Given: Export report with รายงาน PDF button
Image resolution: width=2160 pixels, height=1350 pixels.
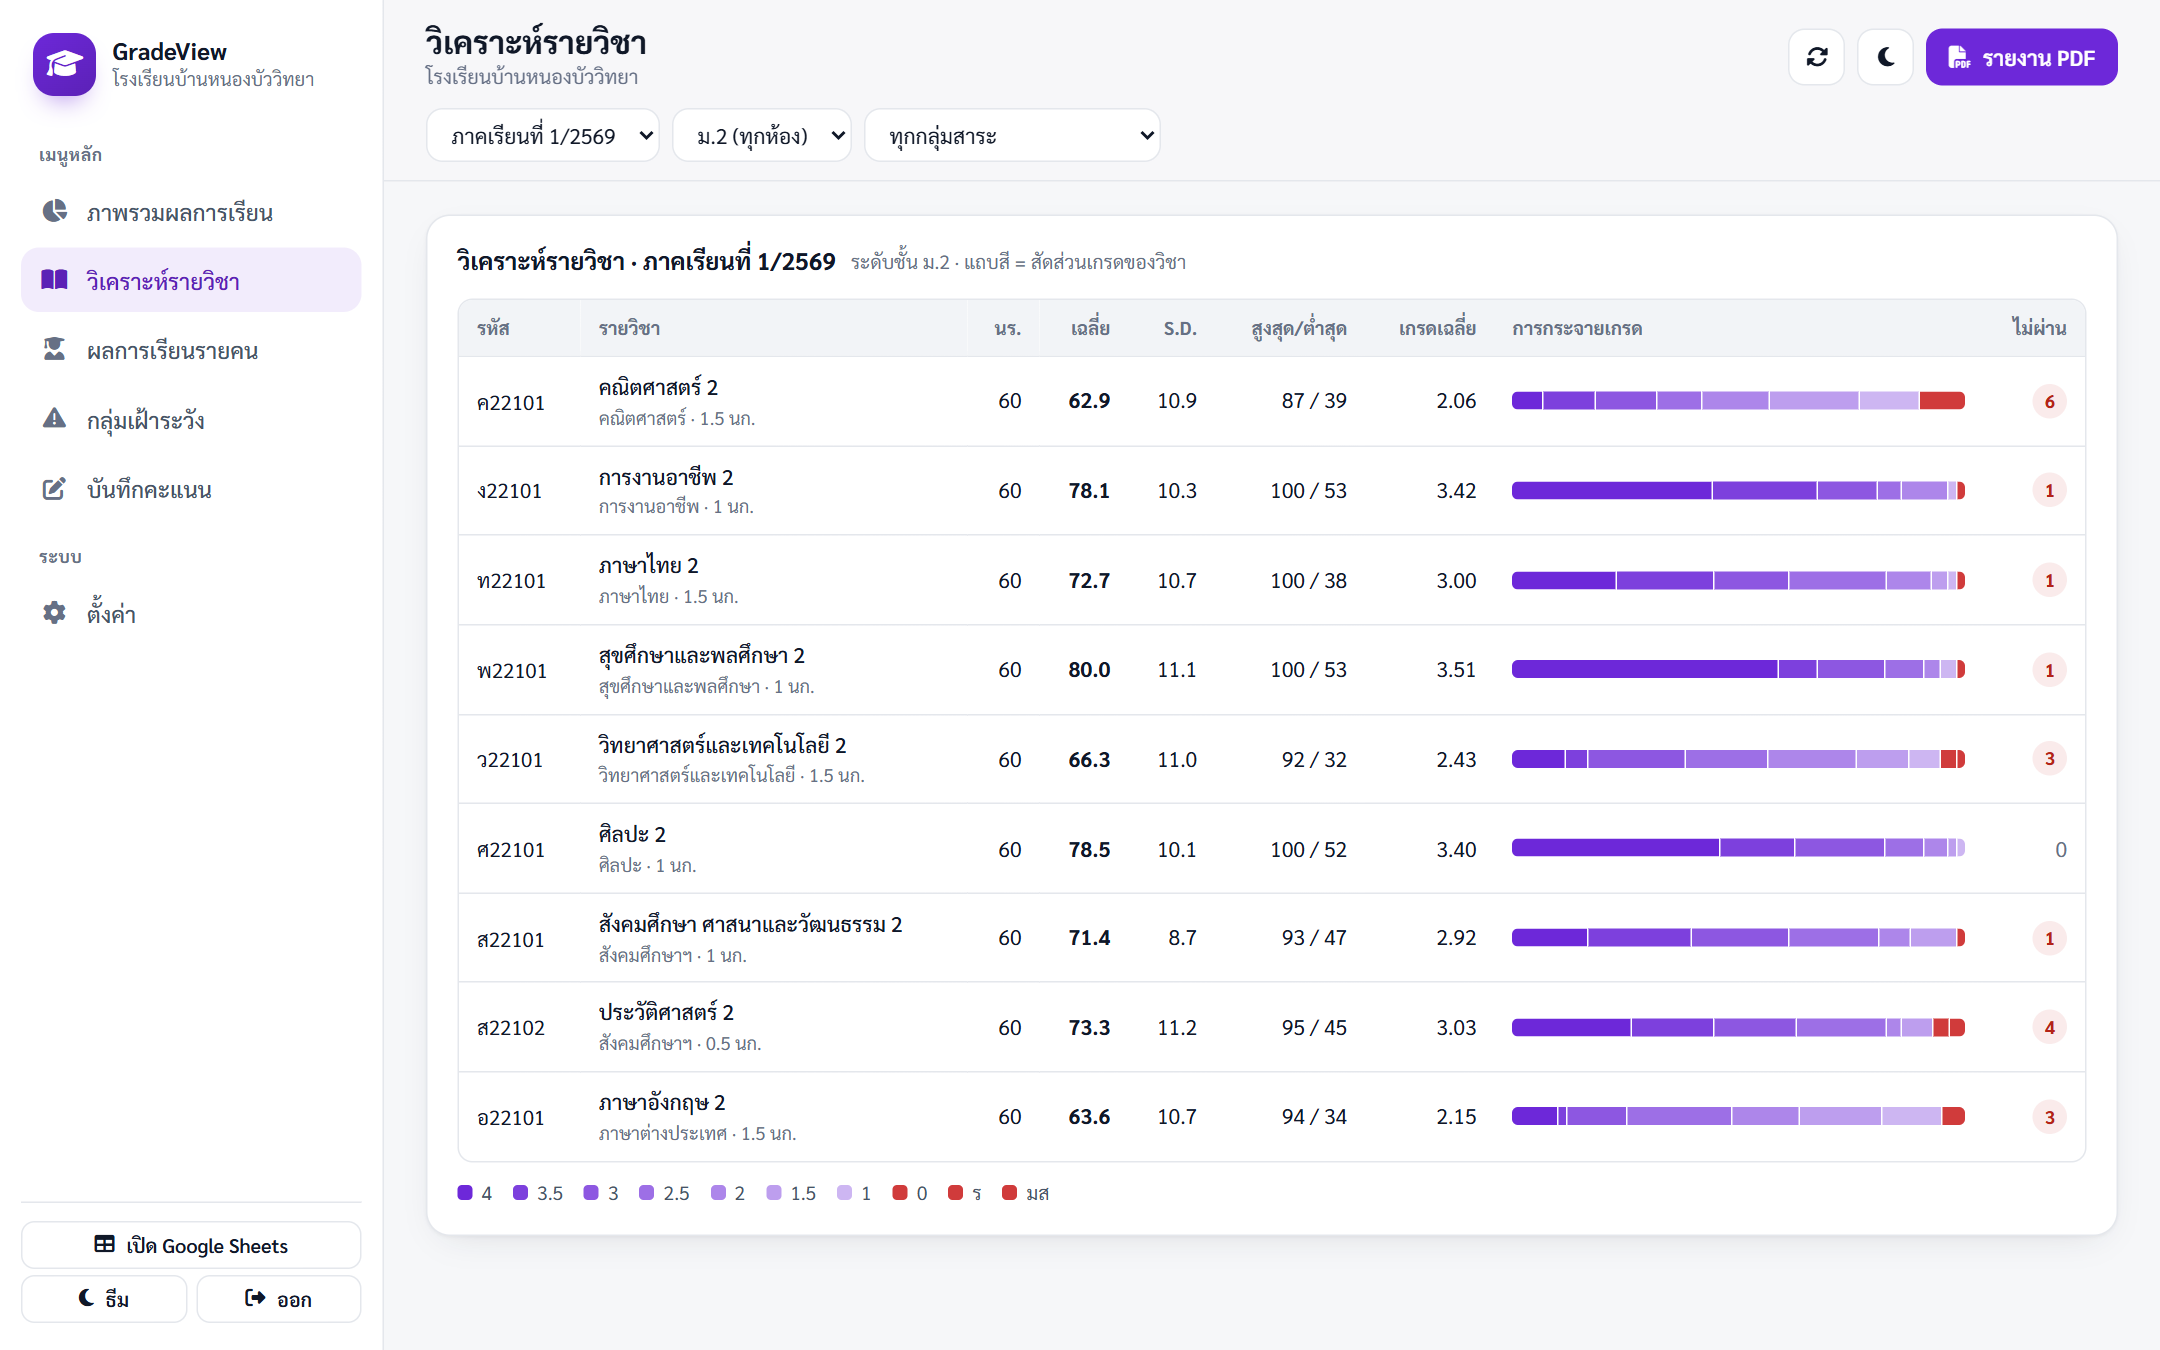Looking at the screenshot, I should (x=2021, y=57).
